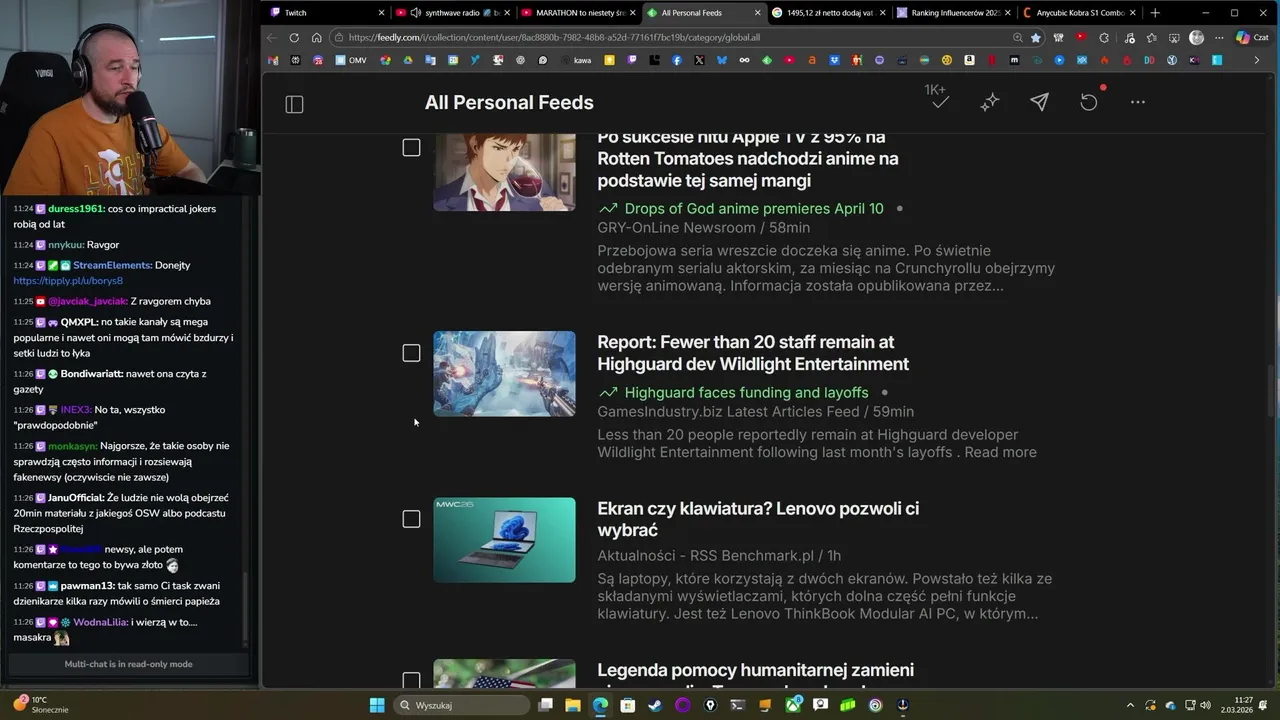Tick checkbox for Rotten Tomatoes anime article
This screenshot has height=720, width=1280.
click(x=411, y=148)
